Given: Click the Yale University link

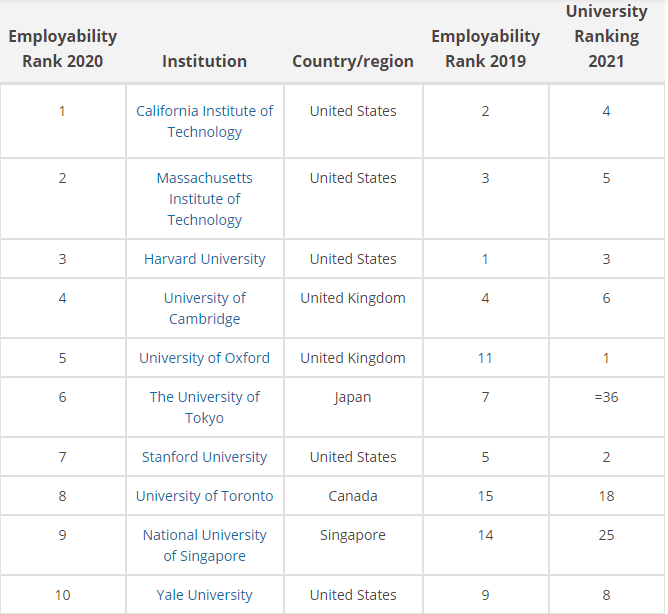Looking at the screenshot, I should tap(204, 594).
